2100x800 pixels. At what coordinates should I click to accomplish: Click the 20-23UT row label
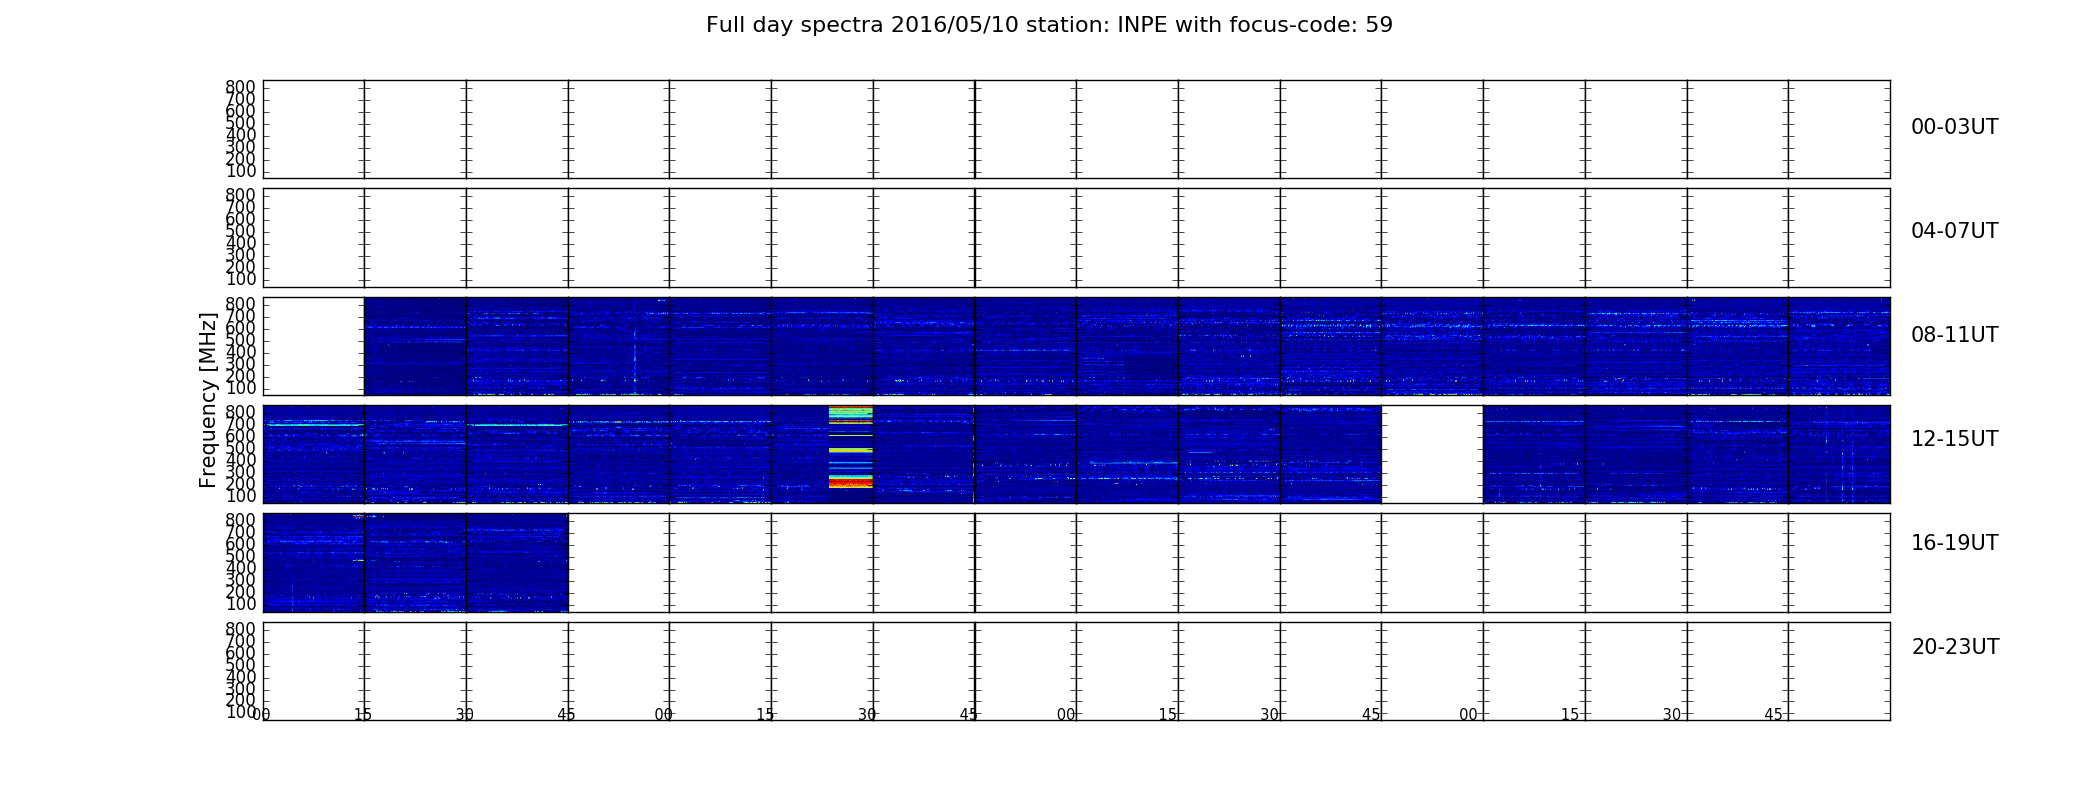click(1955, 647)
